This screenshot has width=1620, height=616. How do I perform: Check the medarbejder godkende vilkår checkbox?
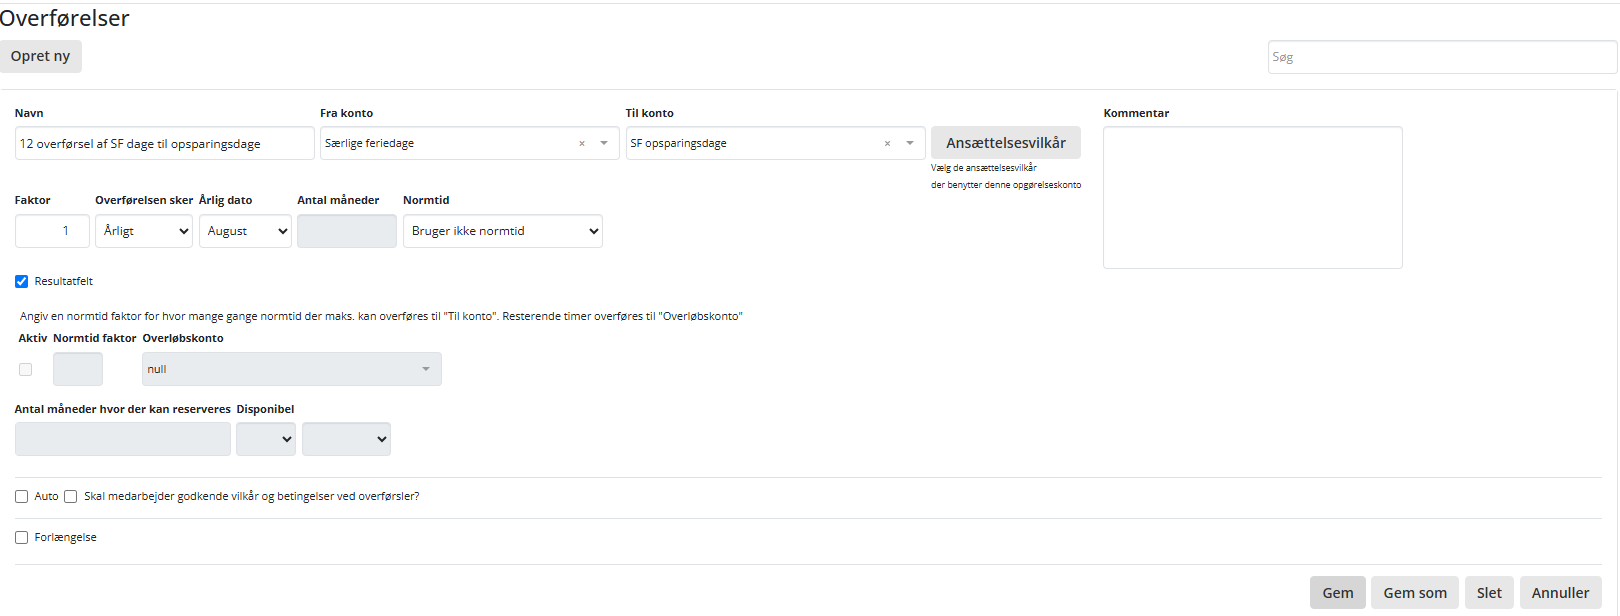point(71,497)
